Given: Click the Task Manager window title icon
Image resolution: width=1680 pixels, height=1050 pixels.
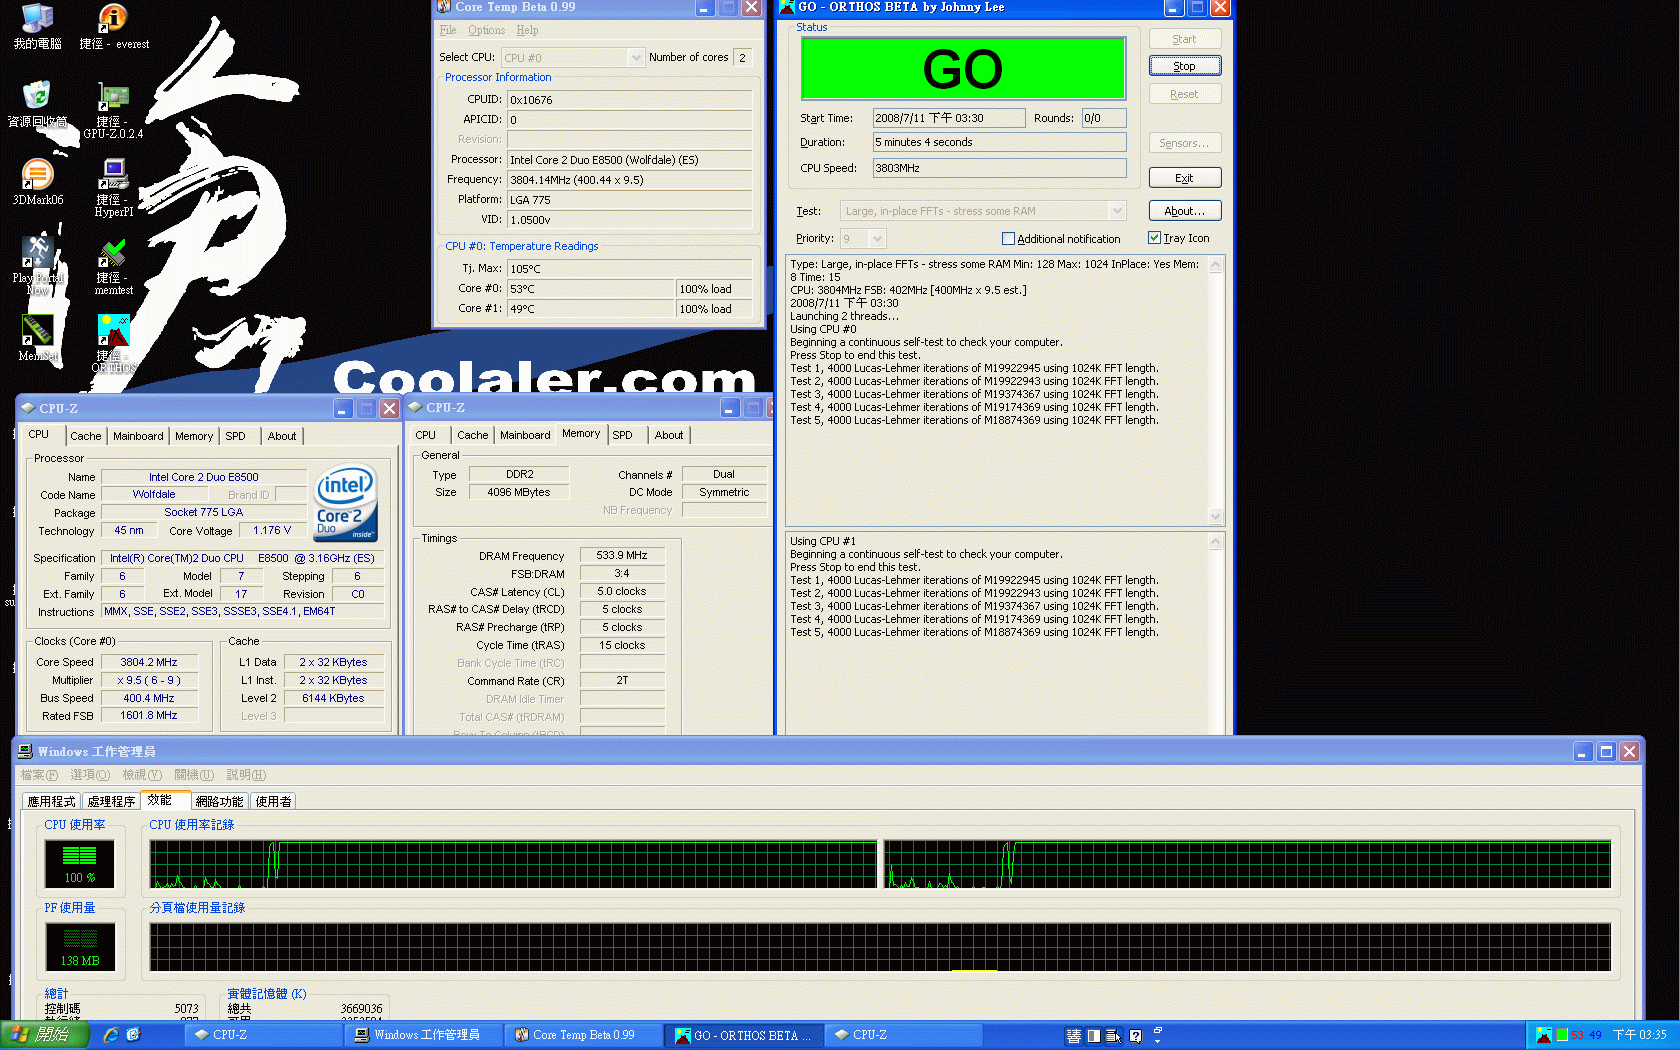Looking at the screenshot, I should pos(26,751).
